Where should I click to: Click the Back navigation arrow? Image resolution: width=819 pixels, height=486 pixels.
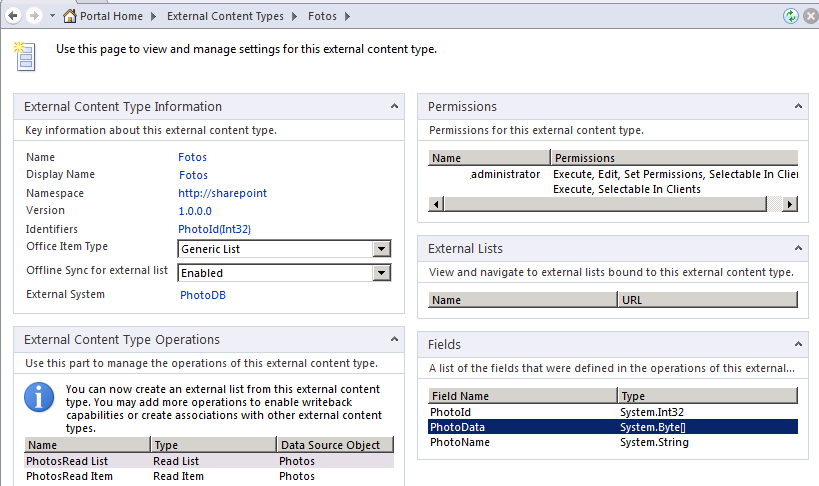point(13,16)
